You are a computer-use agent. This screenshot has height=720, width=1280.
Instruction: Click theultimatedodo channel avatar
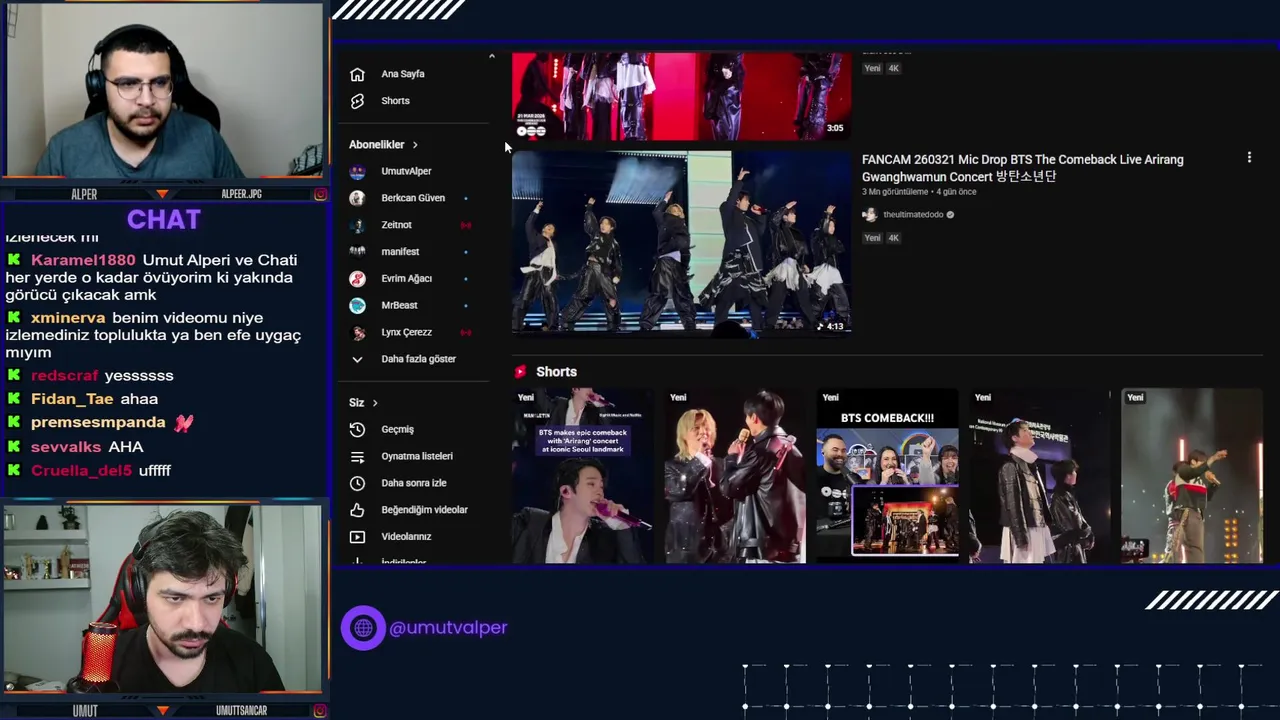click(x=869, y=214)
